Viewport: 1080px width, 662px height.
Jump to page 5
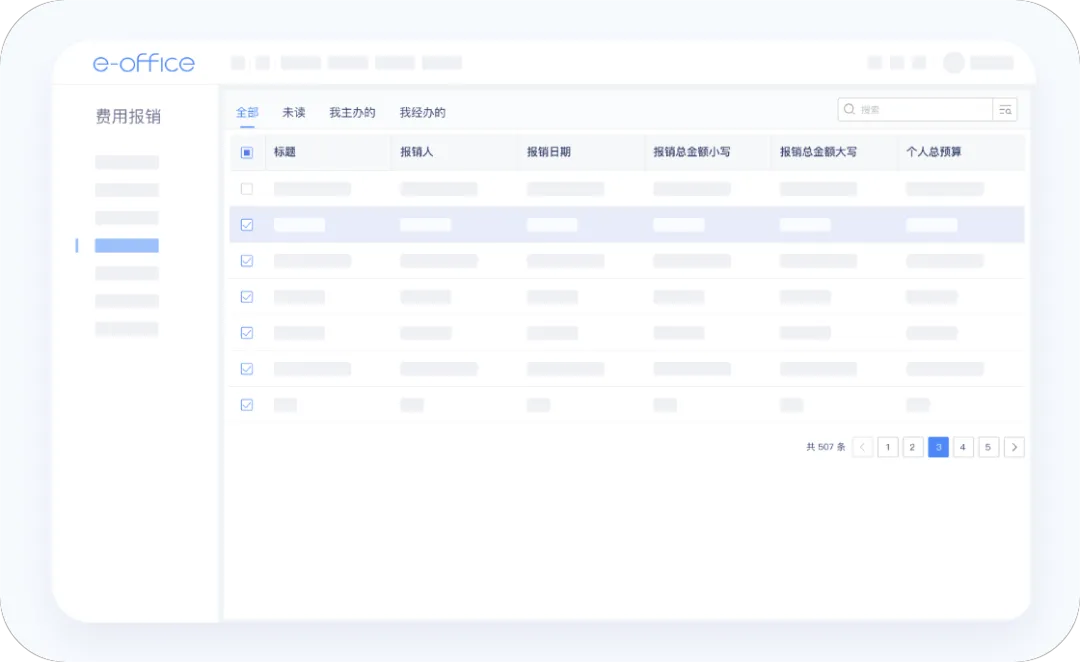tap(988, 447)
